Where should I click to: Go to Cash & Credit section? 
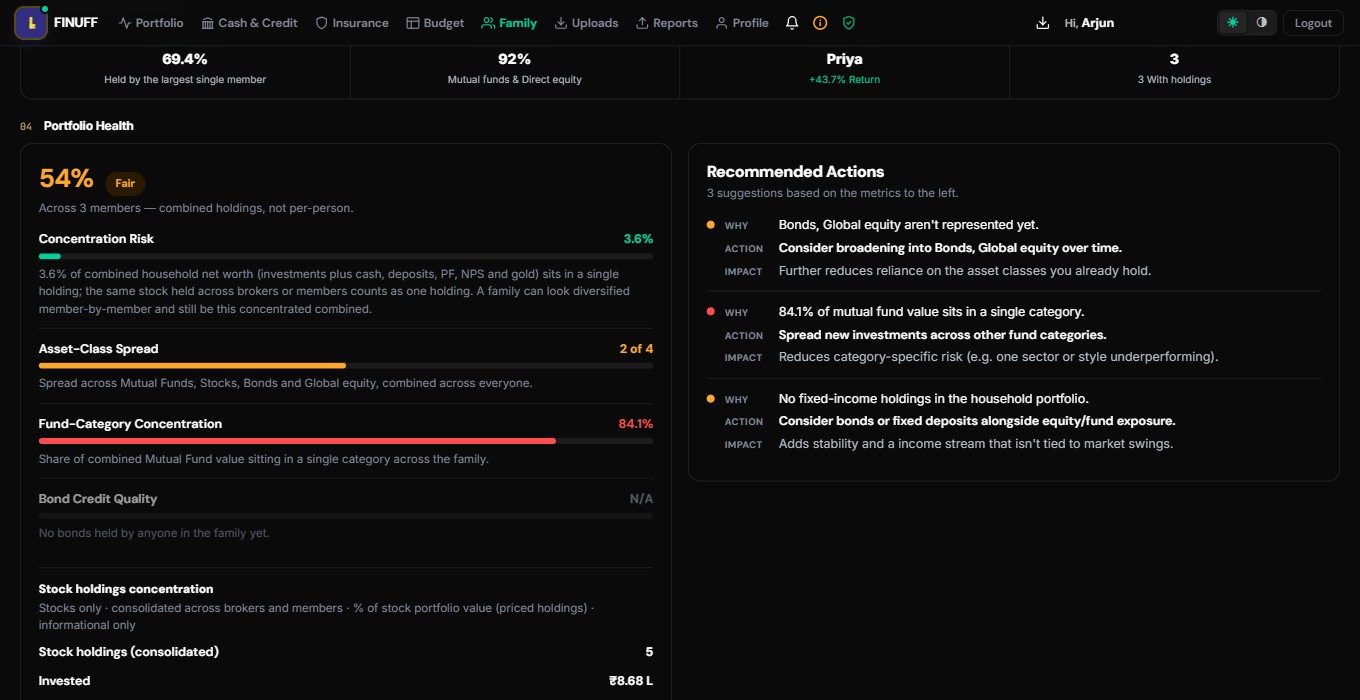click(x=249, y=23)
